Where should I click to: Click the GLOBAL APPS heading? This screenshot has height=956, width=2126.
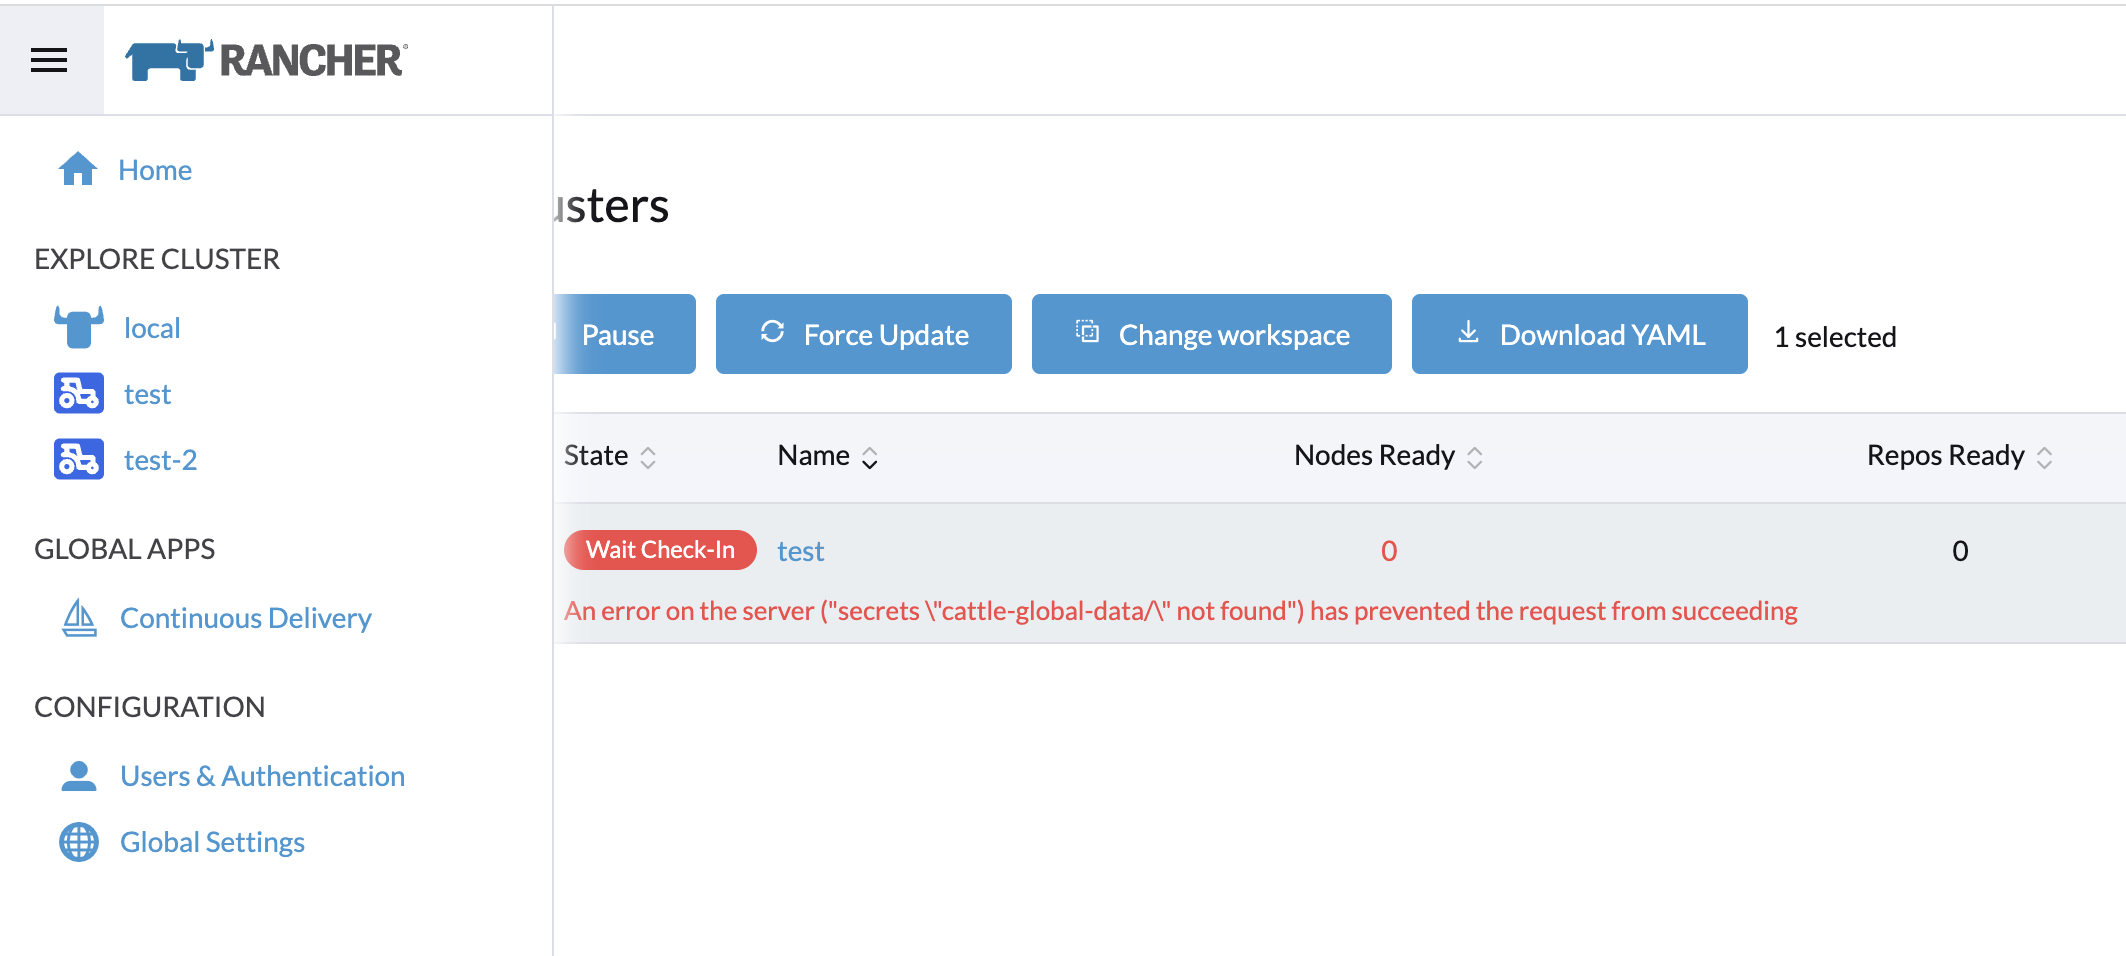click(x=125, y=549)
